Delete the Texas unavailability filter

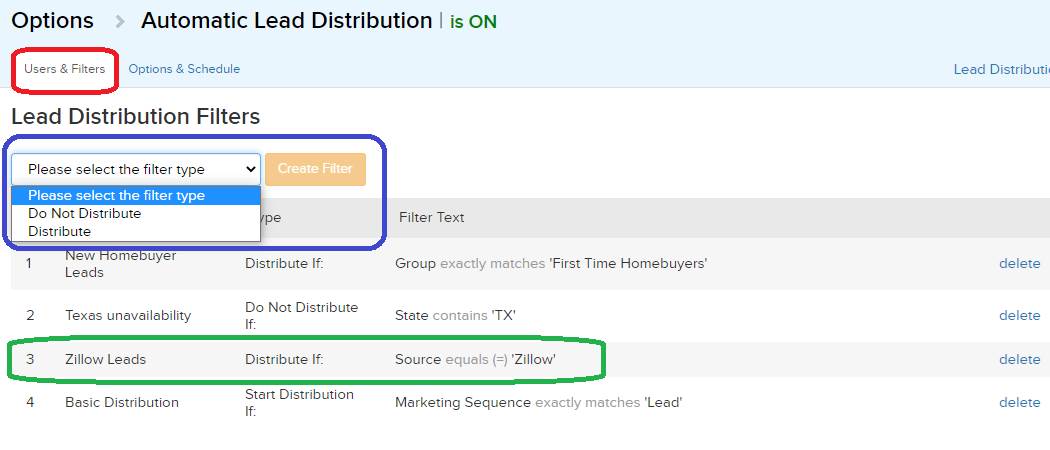(x=1019, y=315)
